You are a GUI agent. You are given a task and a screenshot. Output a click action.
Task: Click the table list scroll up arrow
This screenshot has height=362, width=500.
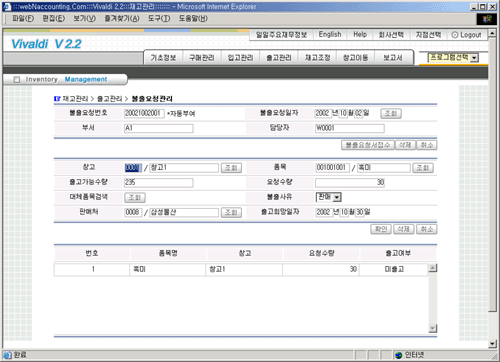pyautogui.click(x=433, y=268)
